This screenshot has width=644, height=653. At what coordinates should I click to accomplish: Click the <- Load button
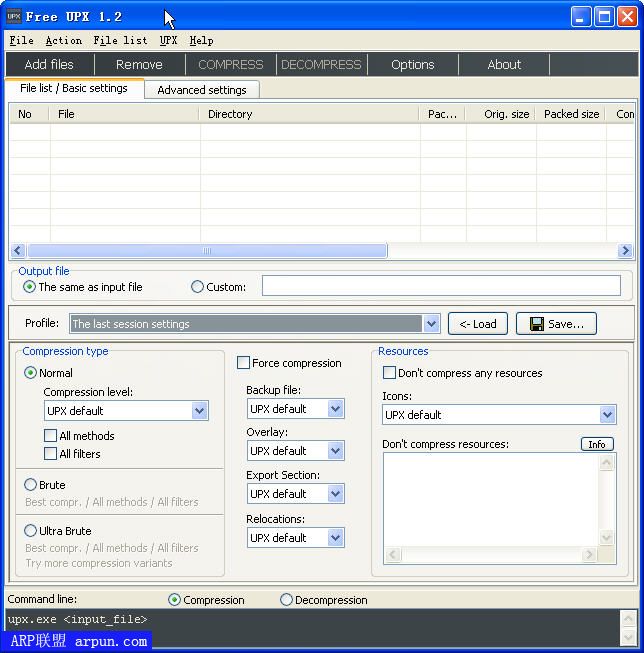click(478, 324)
